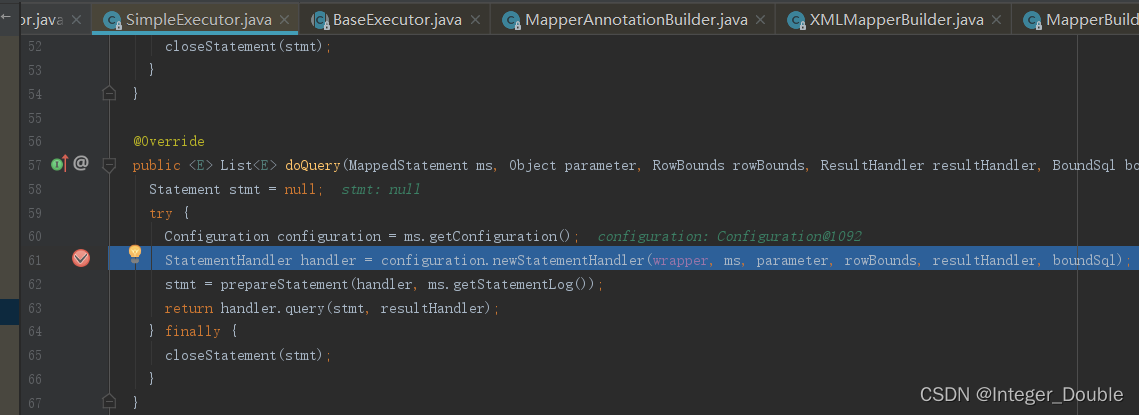Close the MapperAnnotationBuilder.java tab
This screenshot has height=415, width=1139.
(x=761, y=20)
